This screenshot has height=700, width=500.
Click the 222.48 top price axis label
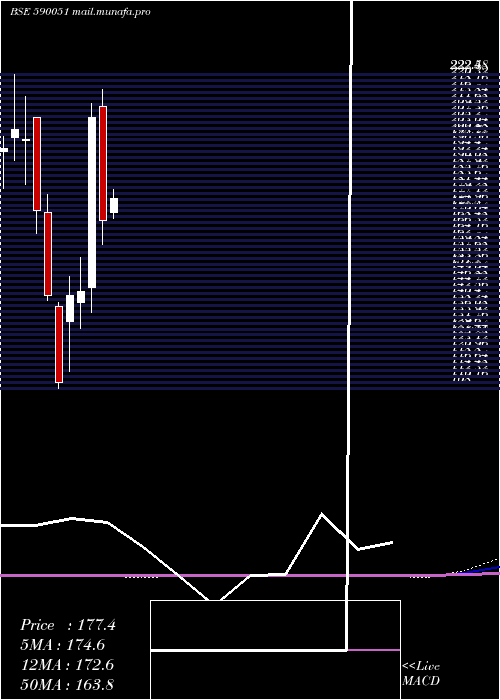[470, 65]
